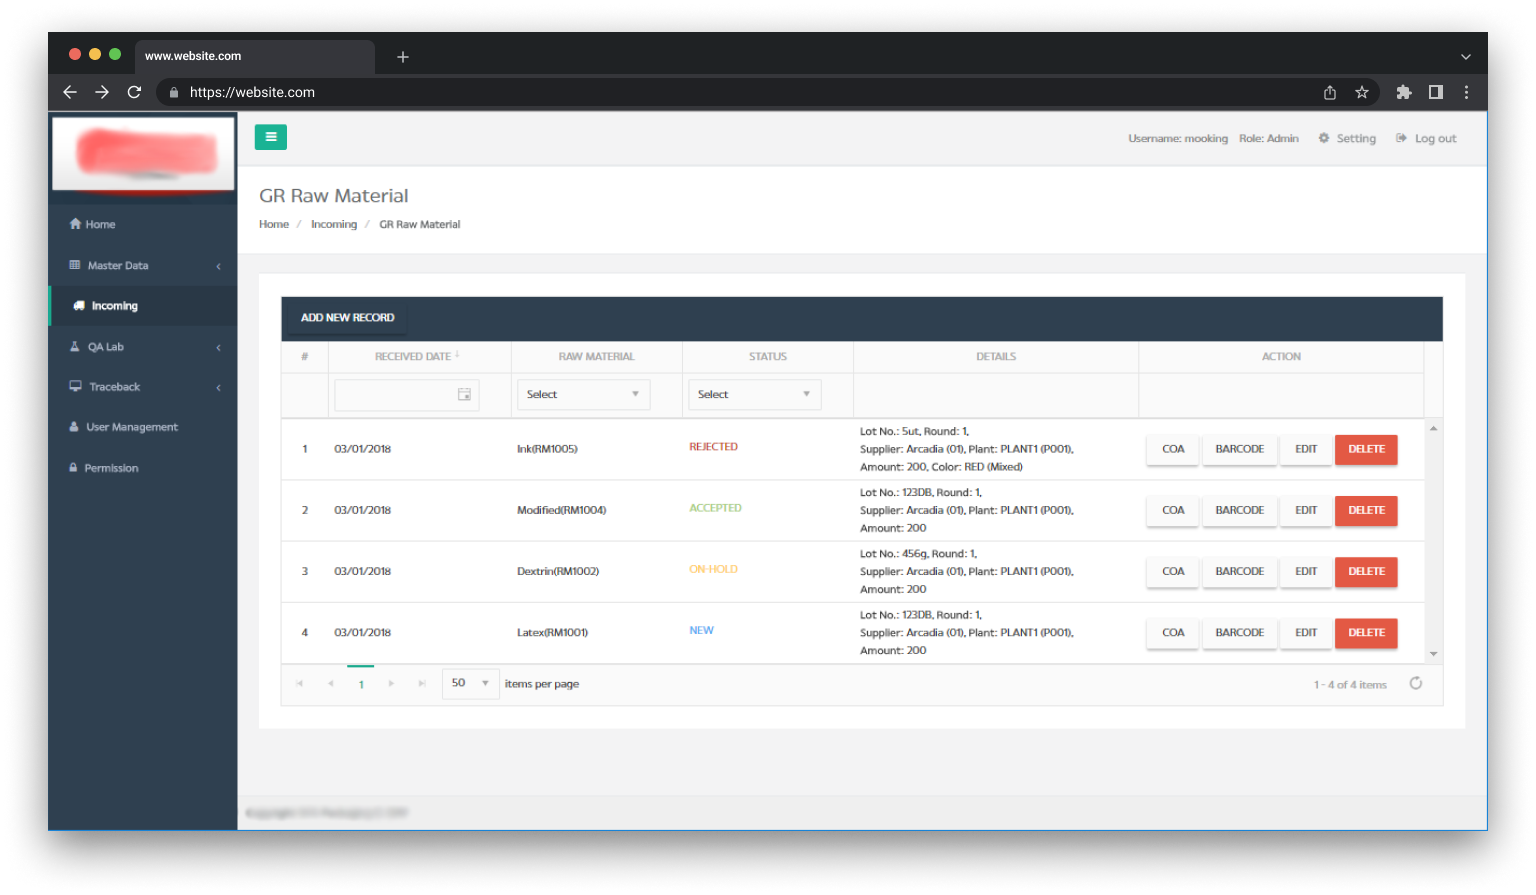Viewport: 1536px width, 895px height.
Task: Click COA for Dextrin(RM1002) row
Action: [x=1173, y=571]
